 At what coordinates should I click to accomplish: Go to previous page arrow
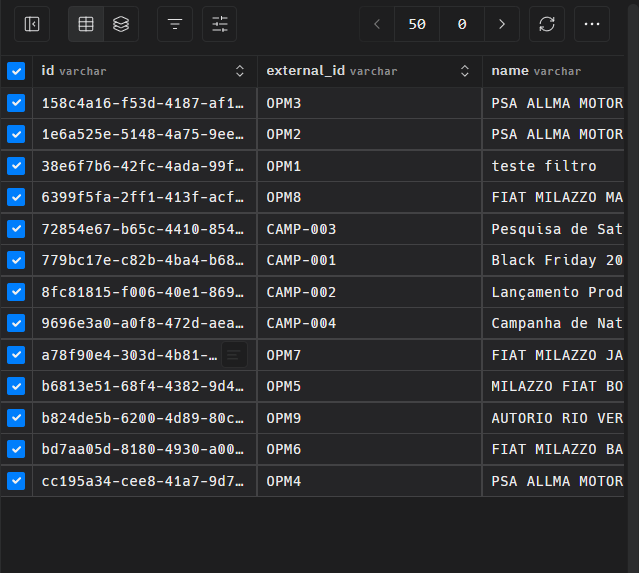377,24
